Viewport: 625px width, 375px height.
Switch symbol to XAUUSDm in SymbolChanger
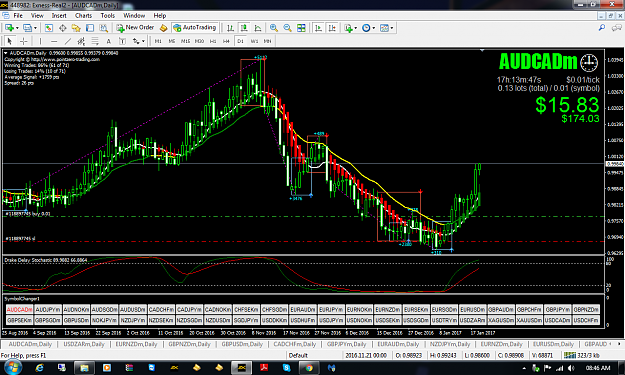point(529,320)
